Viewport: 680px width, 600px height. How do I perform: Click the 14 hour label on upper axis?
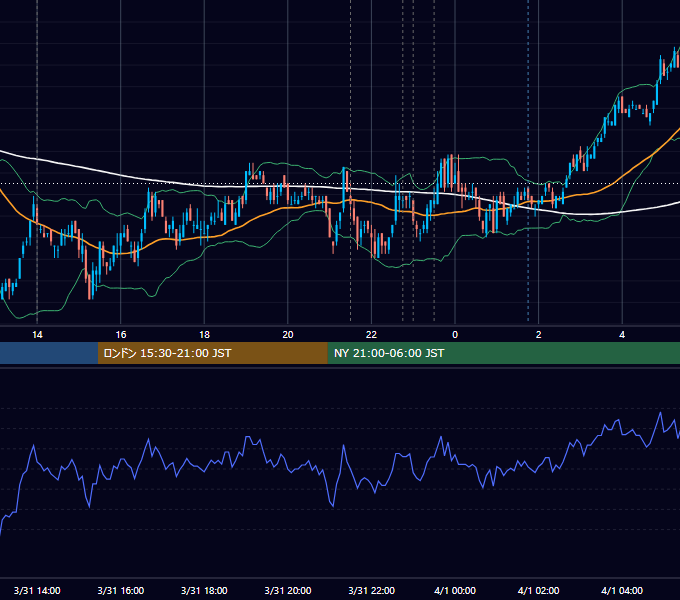pyautogui.click(x=37, y=335)
